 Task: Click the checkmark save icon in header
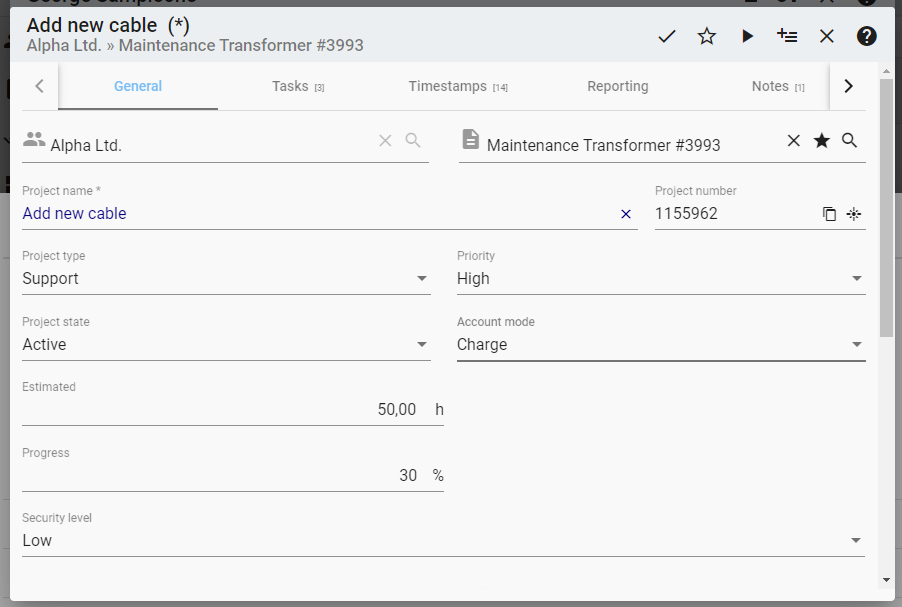(x=667, y=36)
